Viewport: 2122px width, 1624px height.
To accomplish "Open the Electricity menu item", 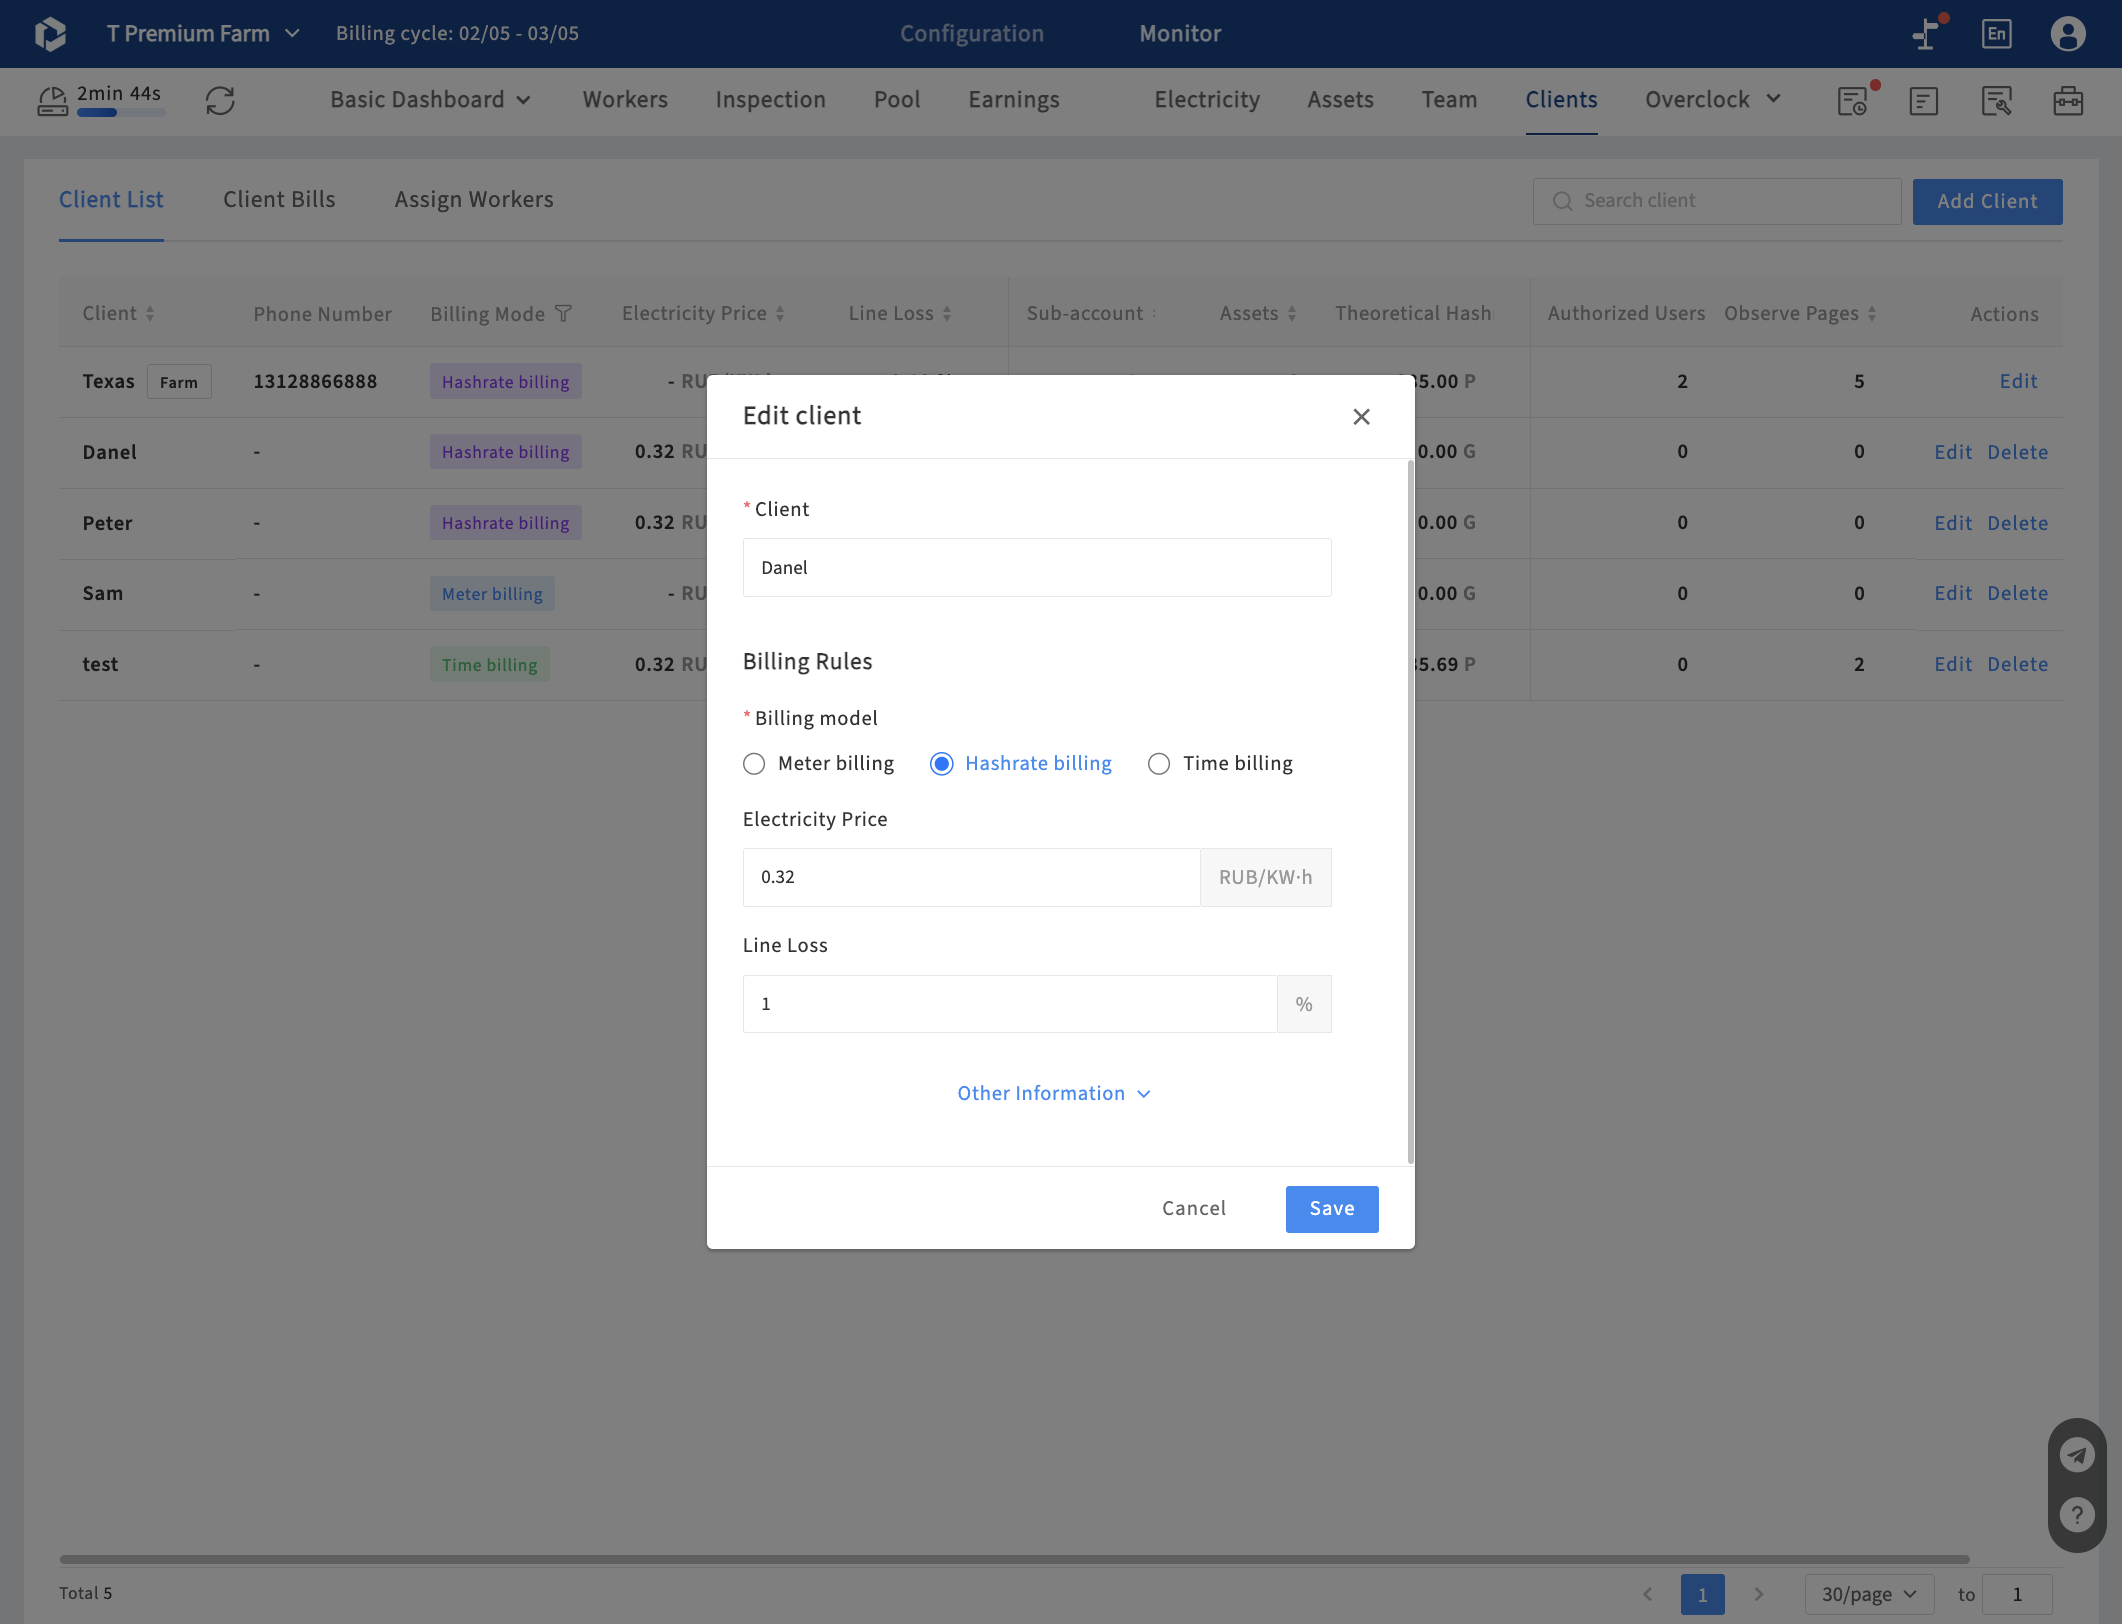I will pos(1207,100).
